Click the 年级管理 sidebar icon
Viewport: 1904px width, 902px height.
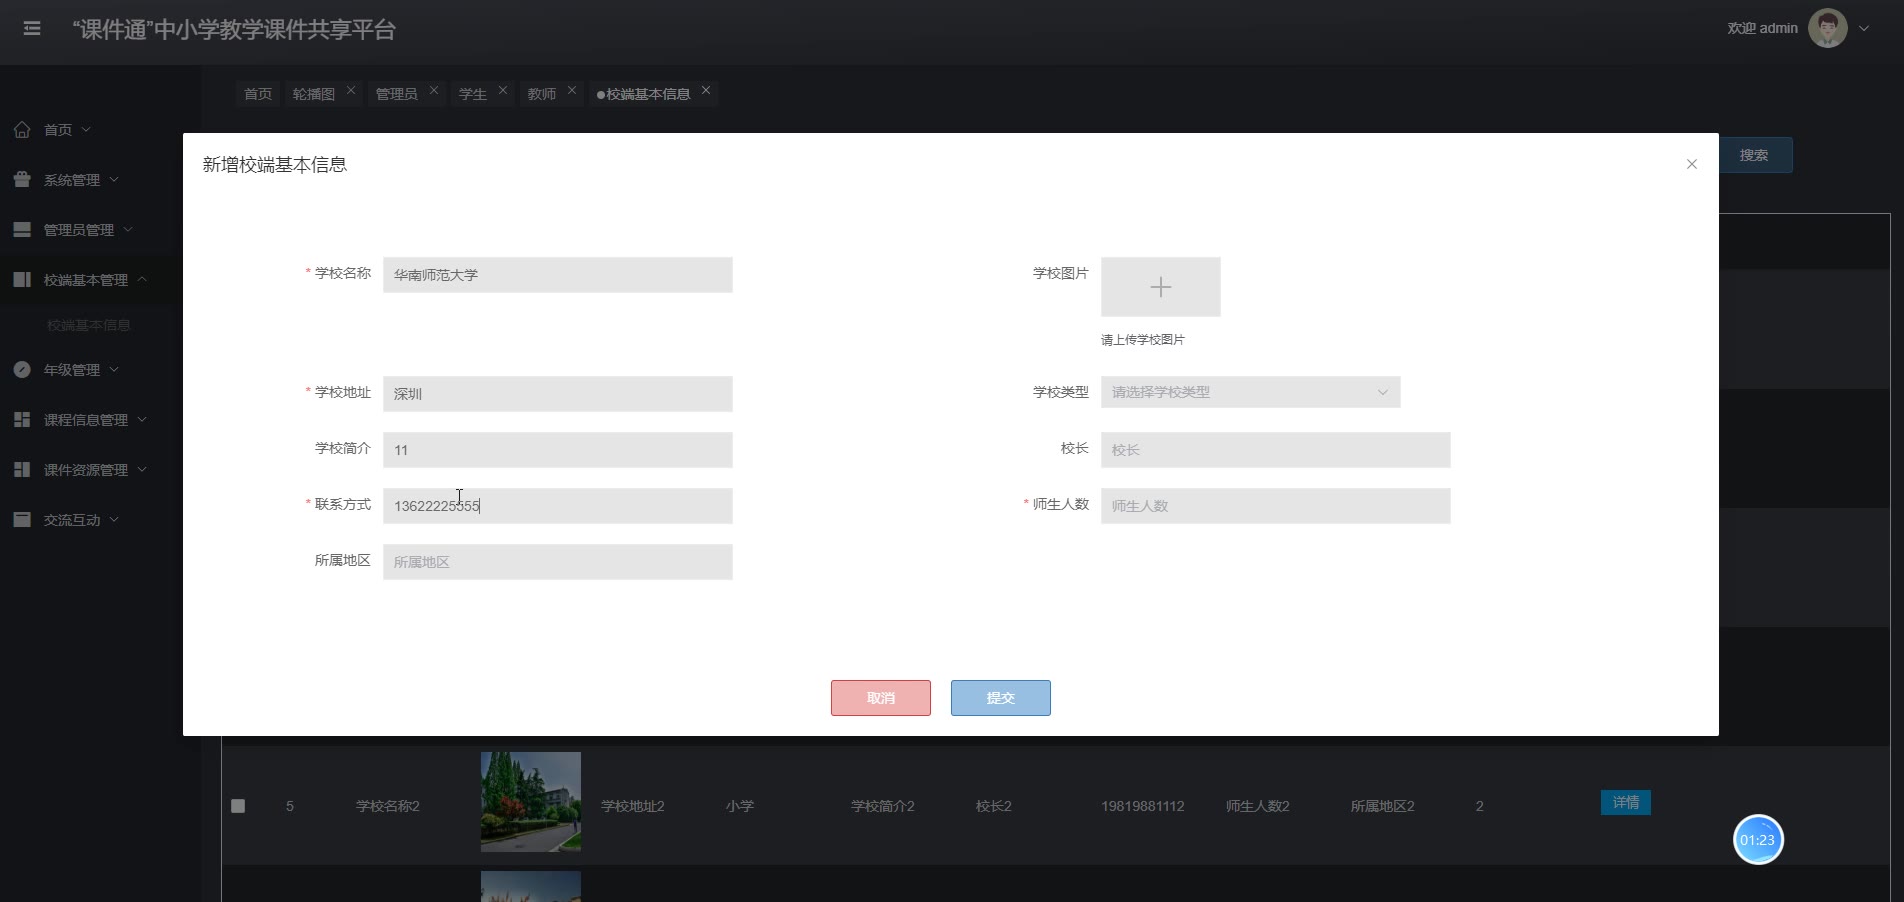pos(22,369)
